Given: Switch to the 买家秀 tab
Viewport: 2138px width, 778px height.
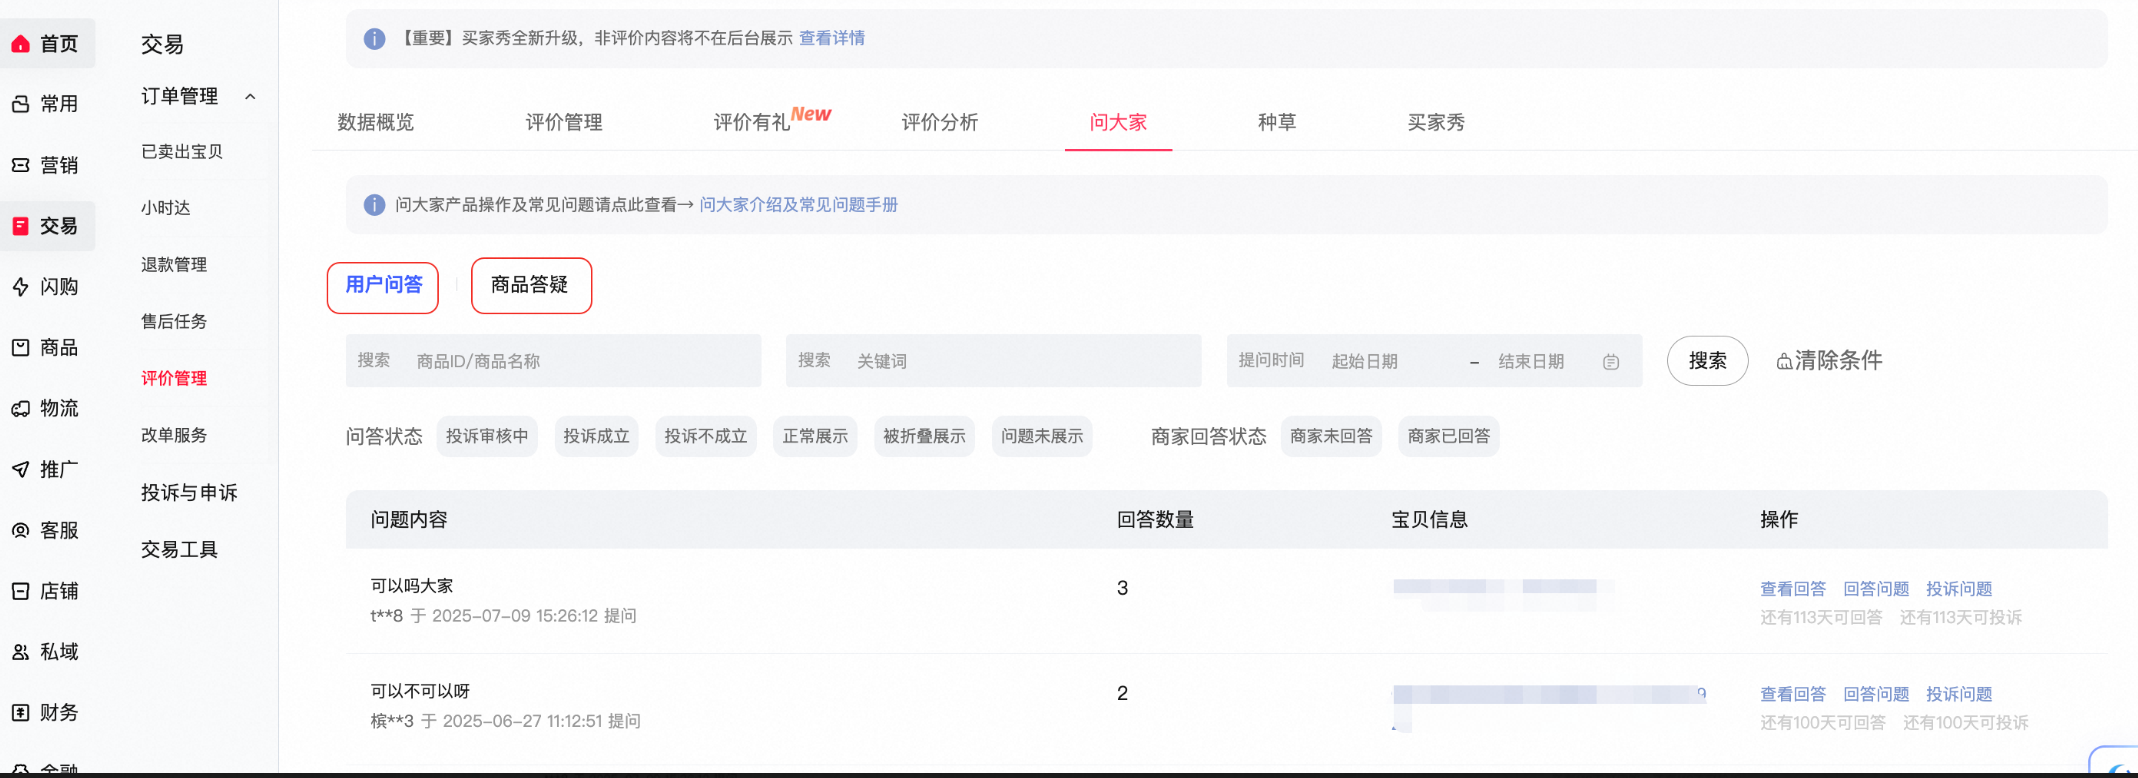Looking at the screenshot, I should [1436, 122].
